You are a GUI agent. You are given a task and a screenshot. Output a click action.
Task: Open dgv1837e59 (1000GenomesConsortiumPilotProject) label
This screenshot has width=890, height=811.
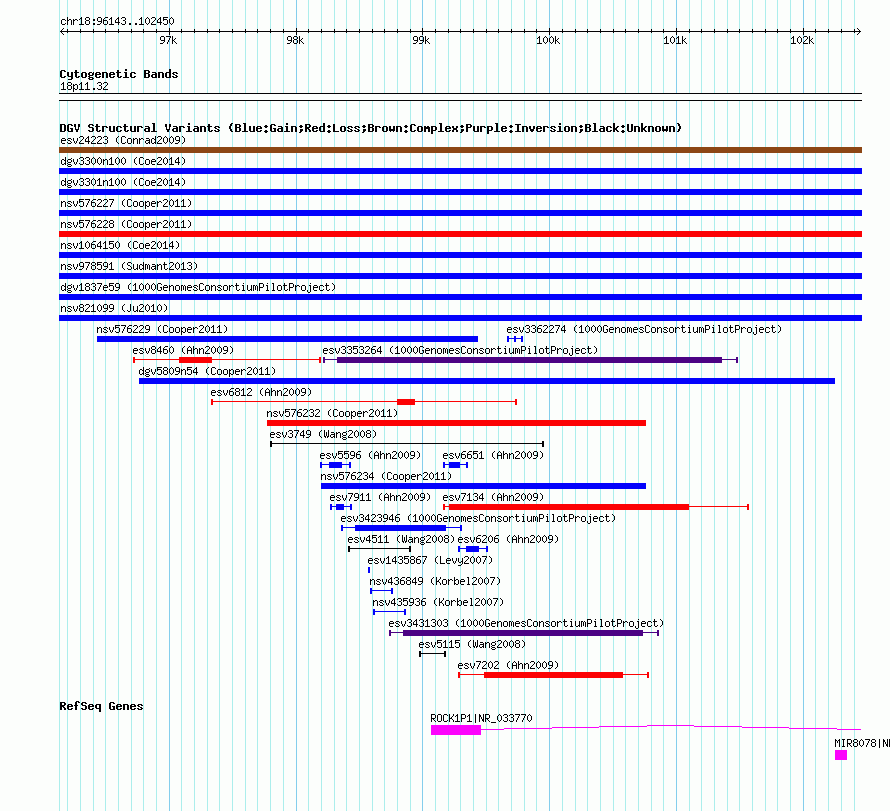click(x=198, y=287)
